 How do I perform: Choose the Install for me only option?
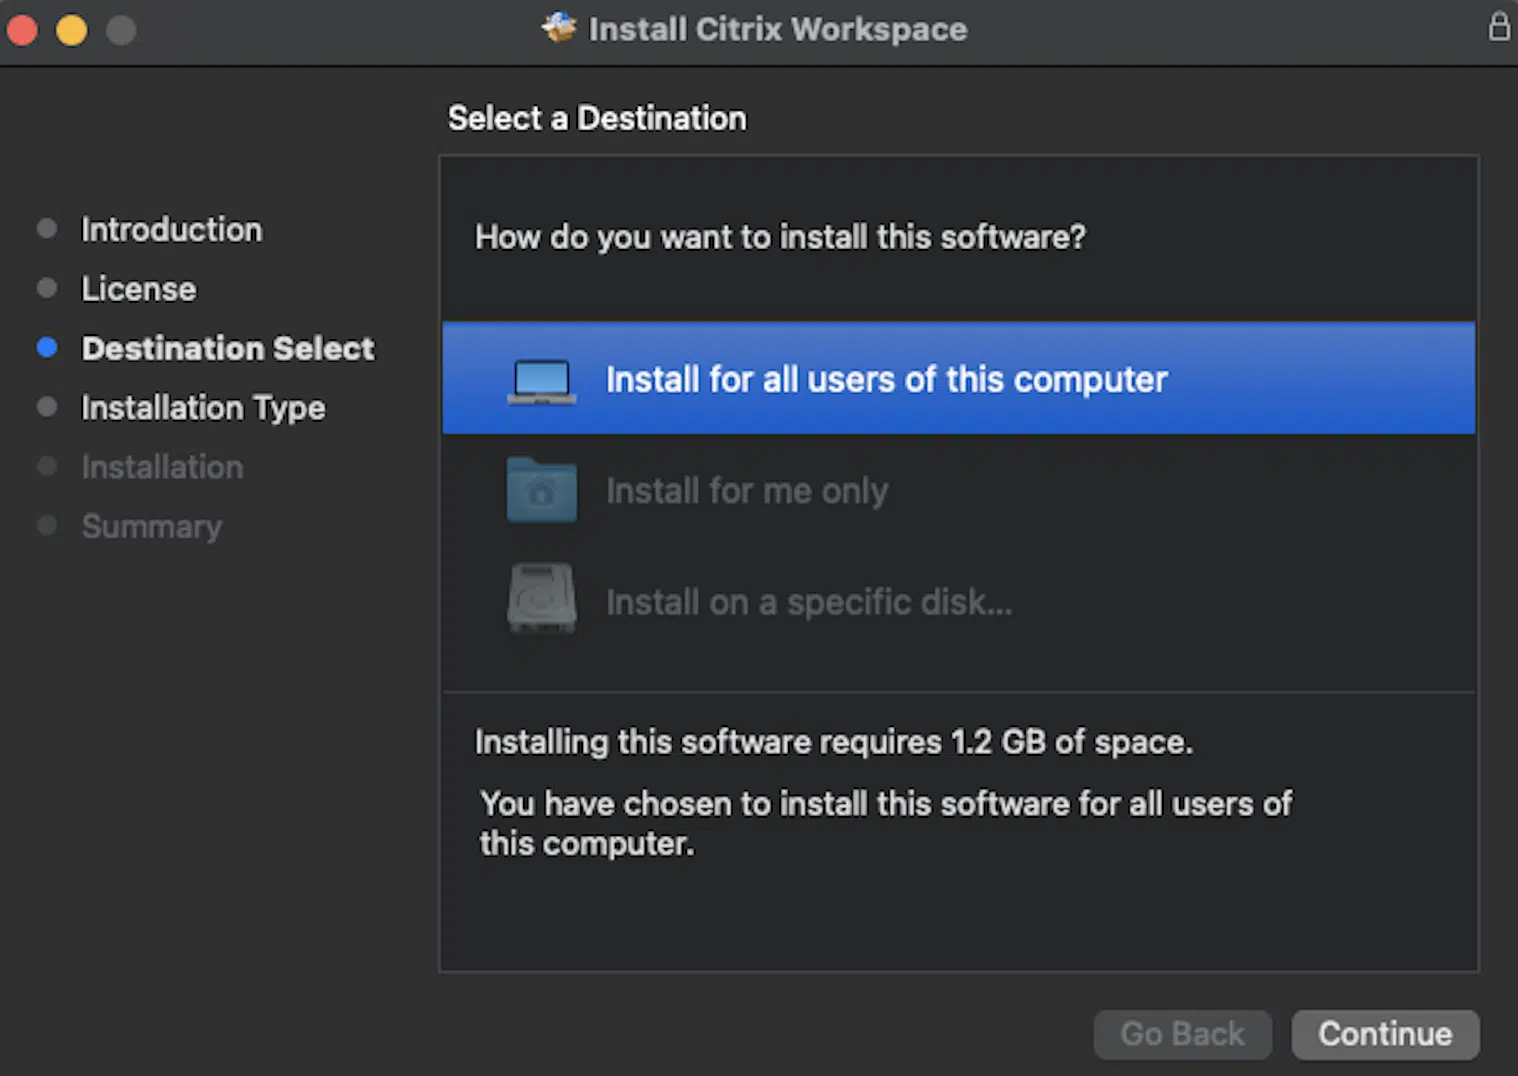click(958, 490)
